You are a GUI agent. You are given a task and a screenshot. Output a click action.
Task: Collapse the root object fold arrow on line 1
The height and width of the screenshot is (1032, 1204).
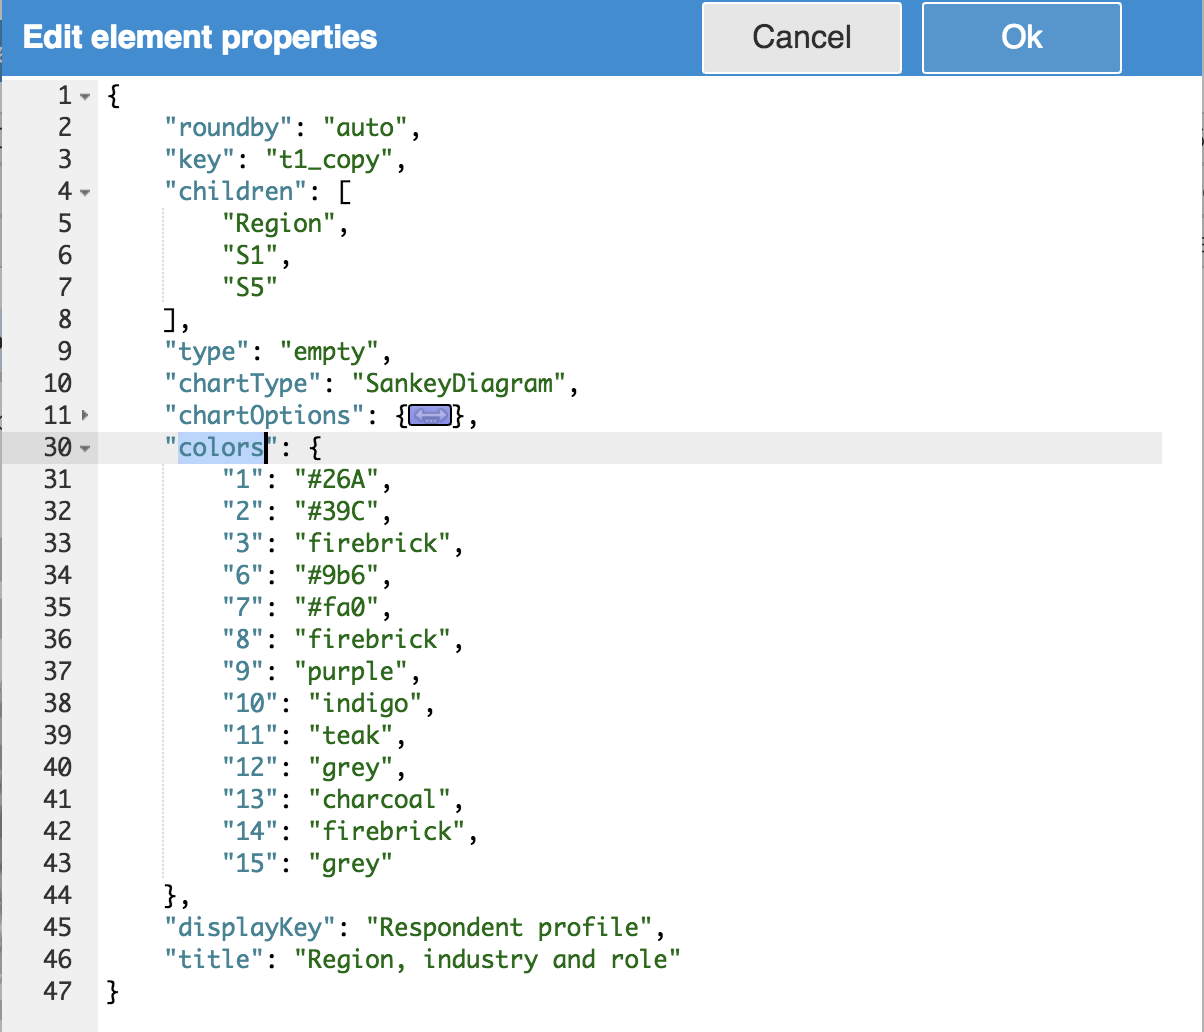(x=85, y=96)
